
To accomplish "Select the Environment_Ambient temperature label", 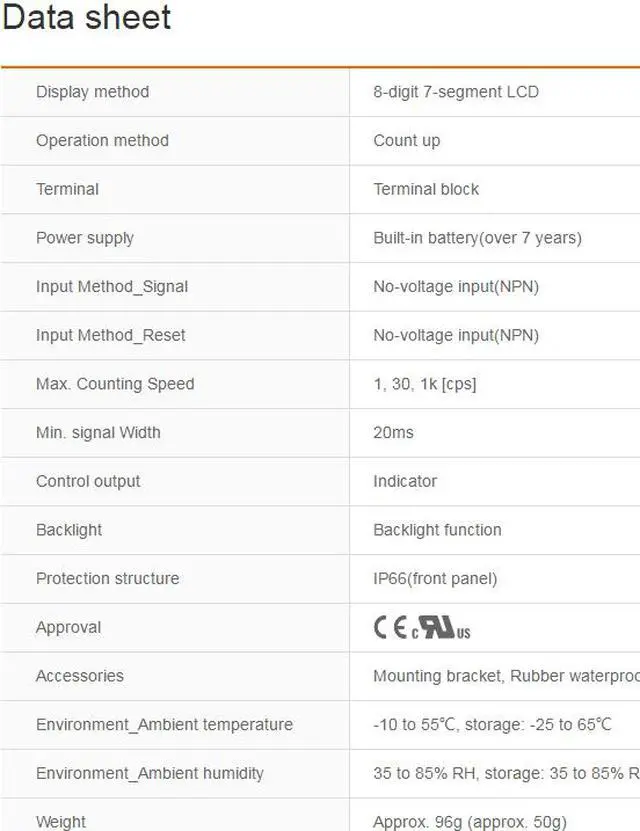I will pyautogui.click(x=164, y=725).
